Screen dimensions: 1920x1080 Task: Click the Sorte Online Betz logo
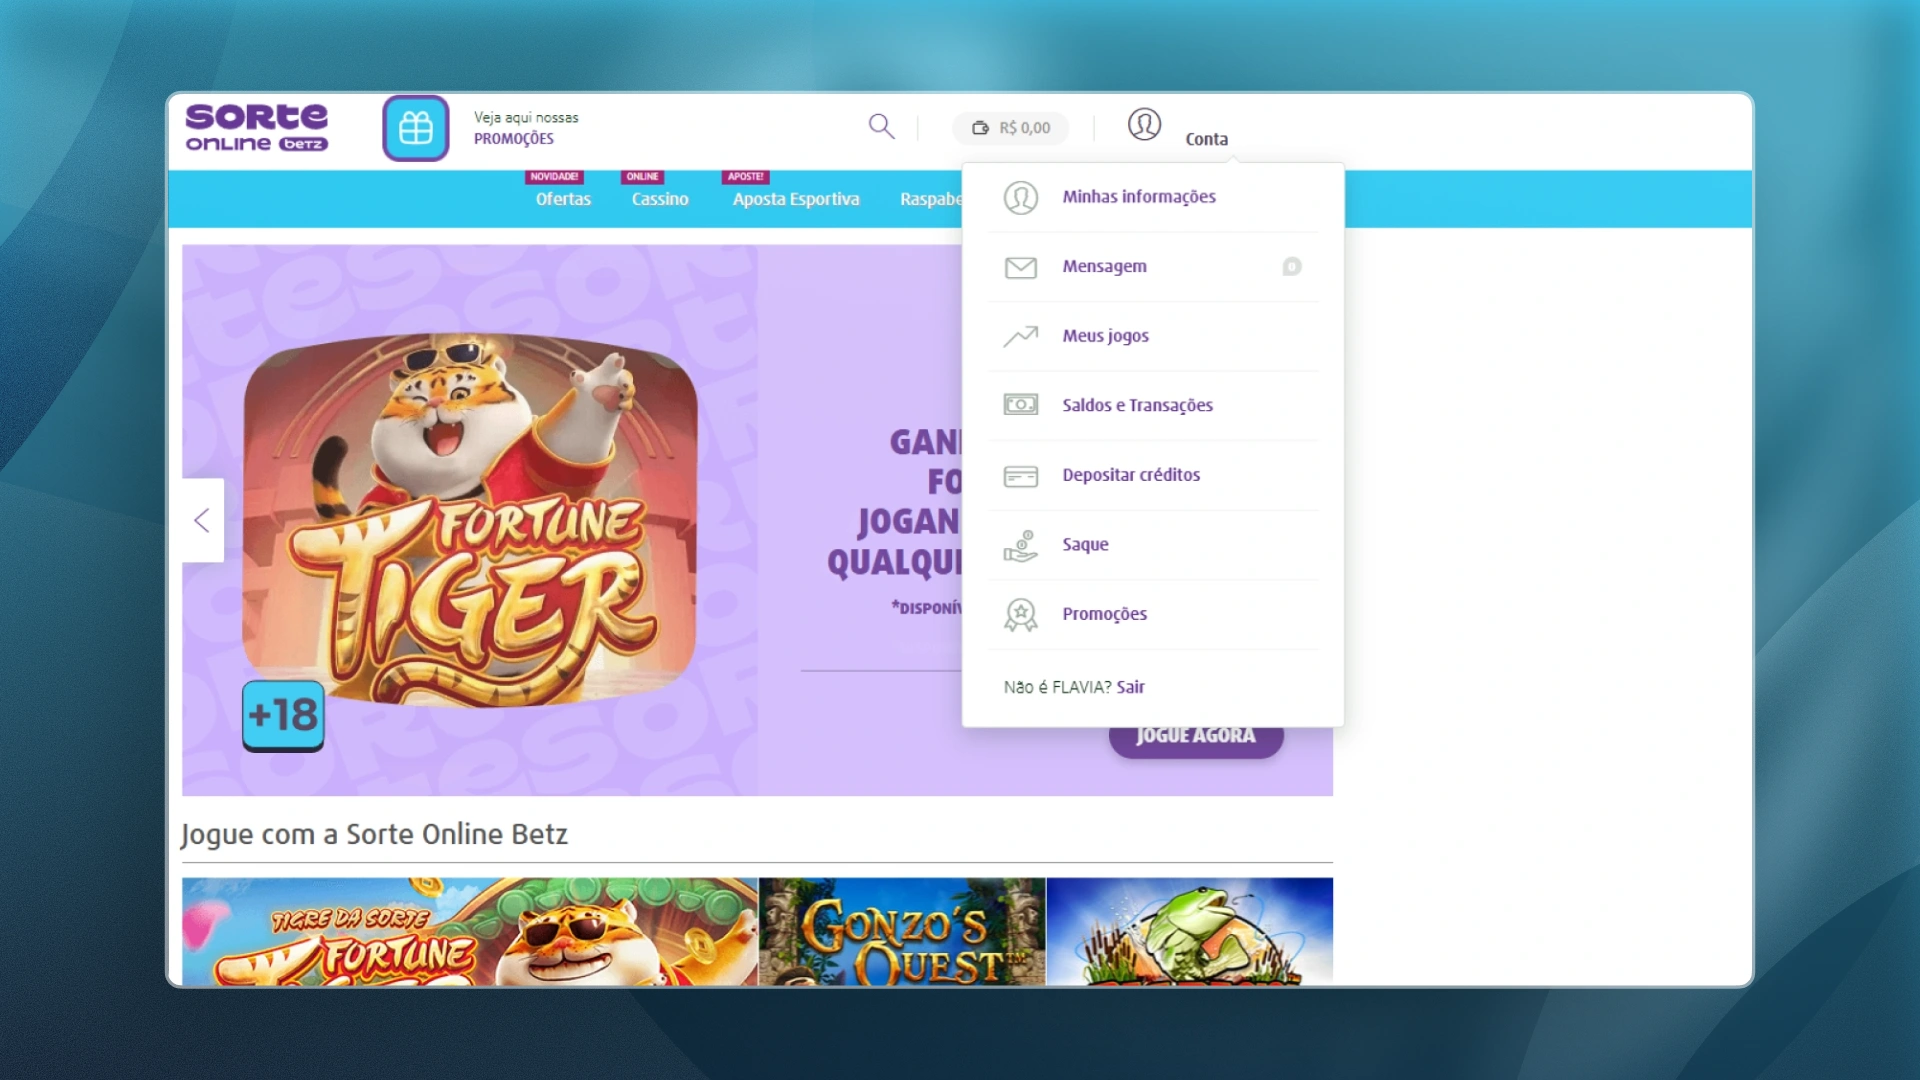tap(257, 128)
